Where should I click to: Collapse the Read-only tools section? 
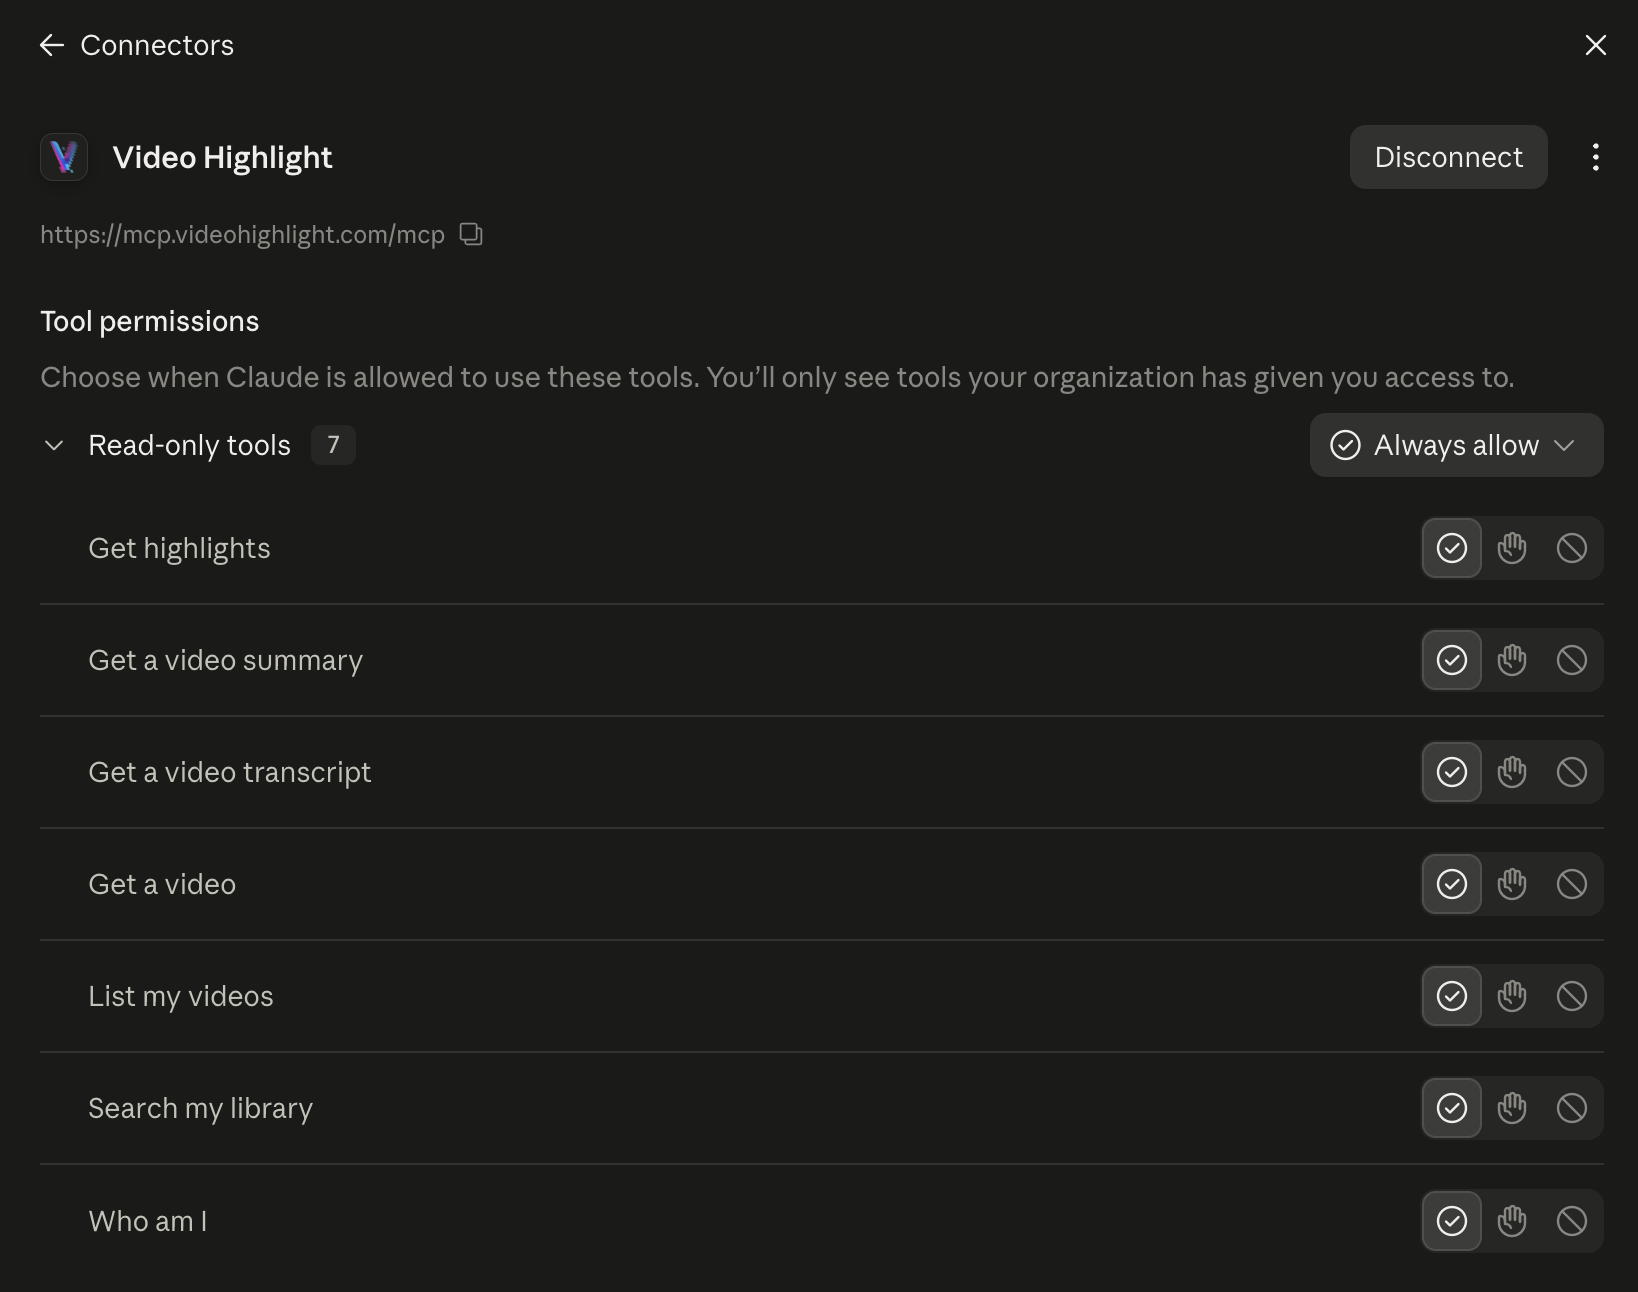pos(54,445)
